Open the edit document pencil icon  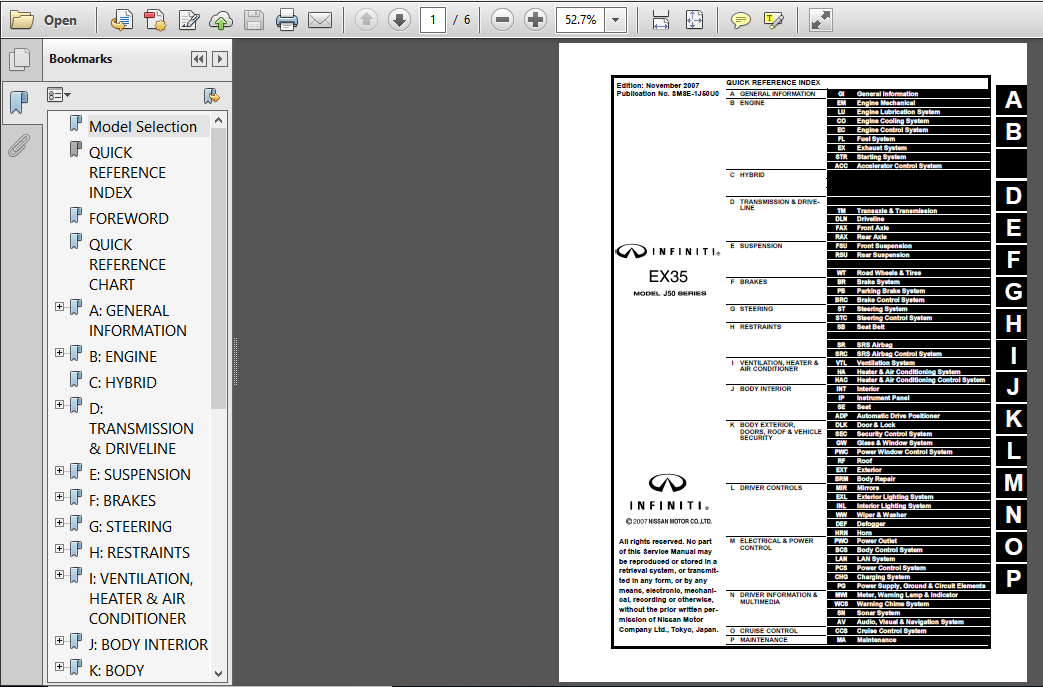(189, 20)
